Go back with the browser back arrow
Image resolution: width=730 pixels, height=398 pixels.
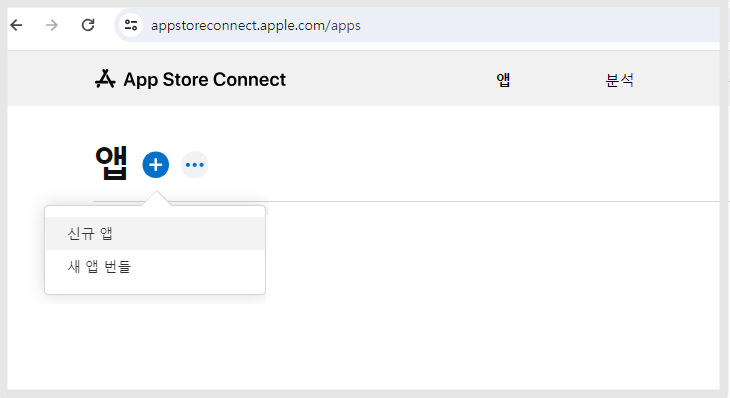click(x=17, y=25)
